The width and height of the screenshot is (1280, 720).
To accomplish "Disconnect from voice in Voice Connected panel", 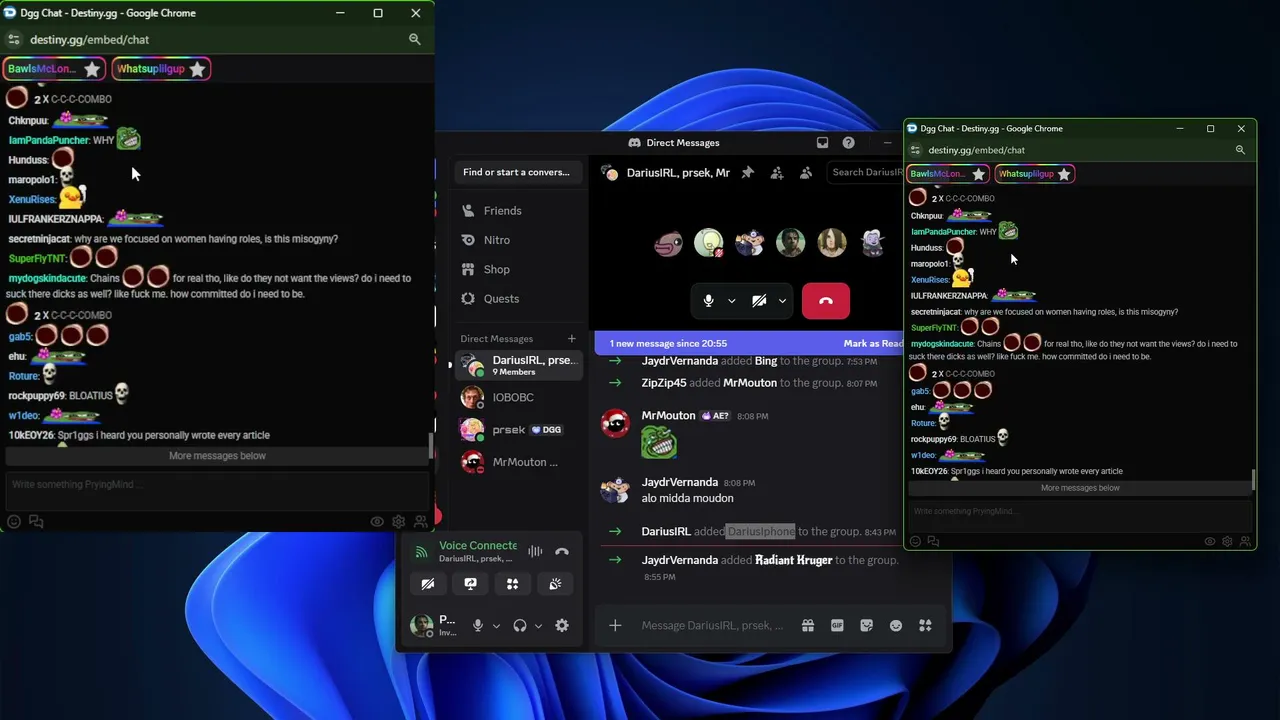I will click(562, 551).
